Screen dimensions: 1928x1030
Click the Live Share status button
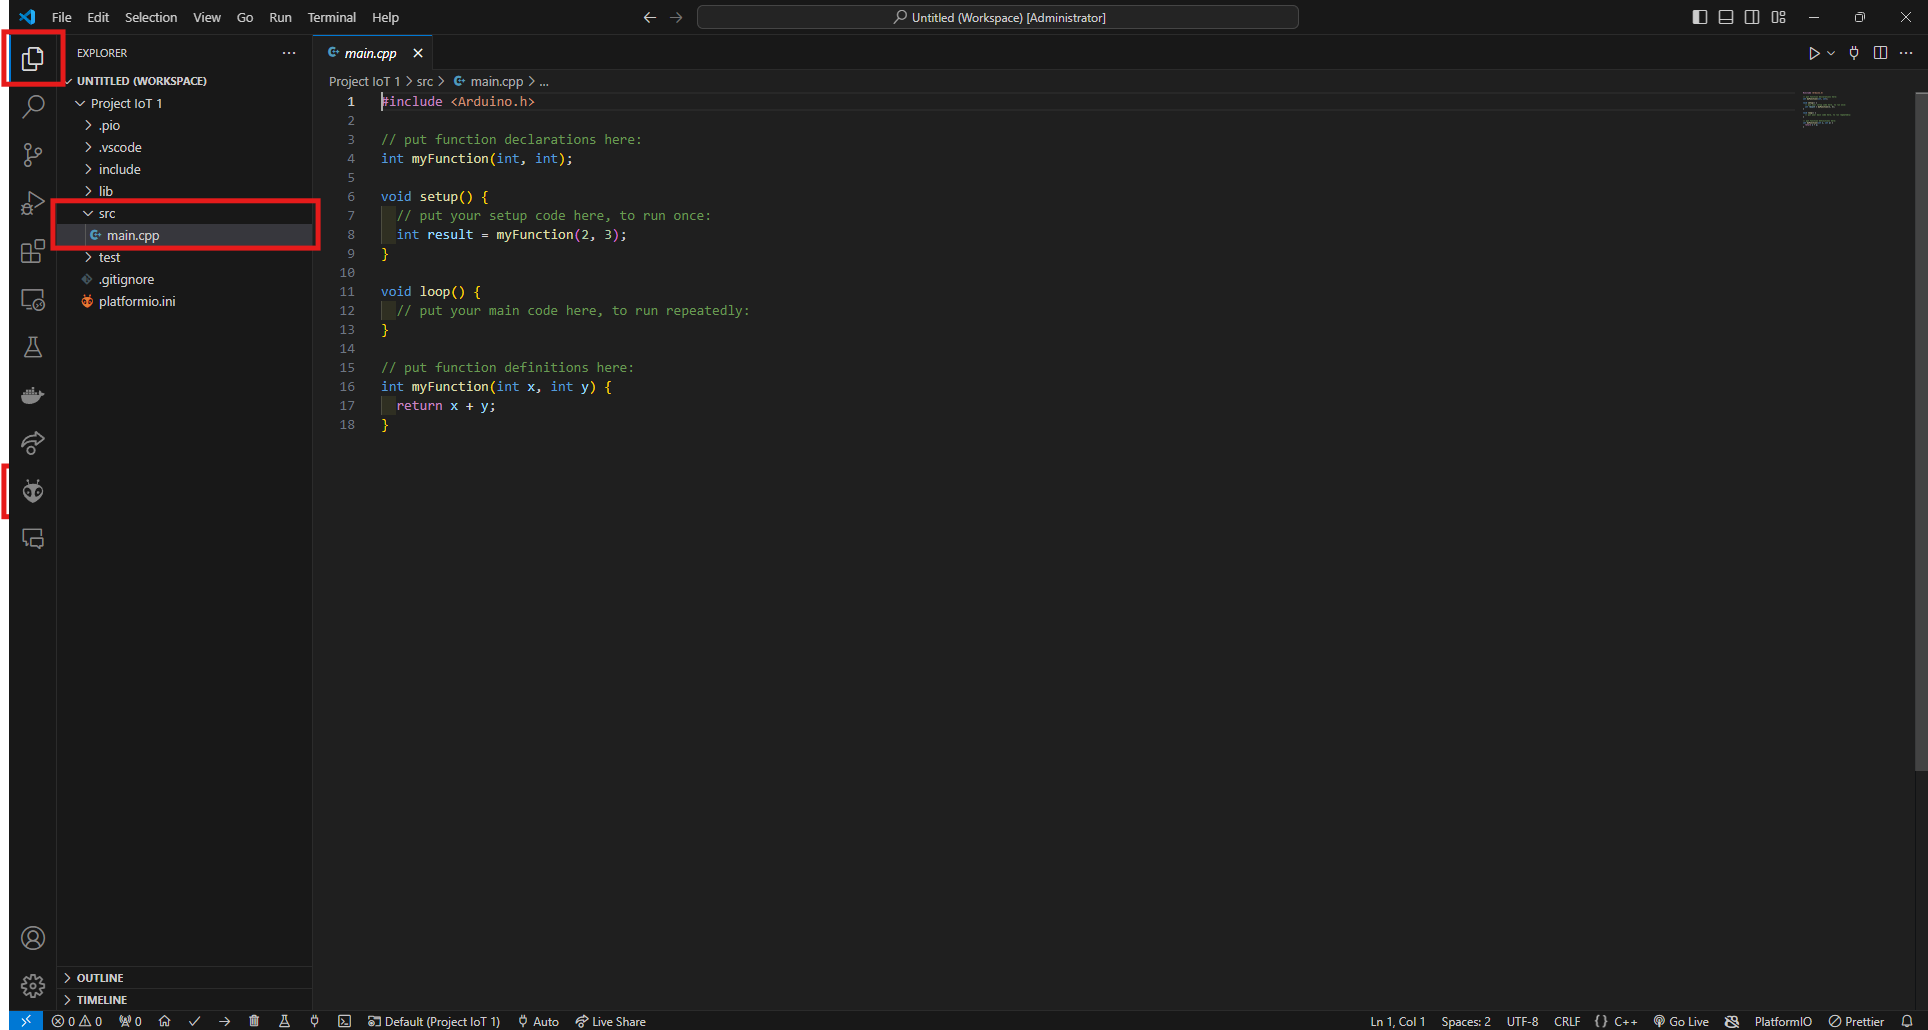click(x=611, y=1021)
